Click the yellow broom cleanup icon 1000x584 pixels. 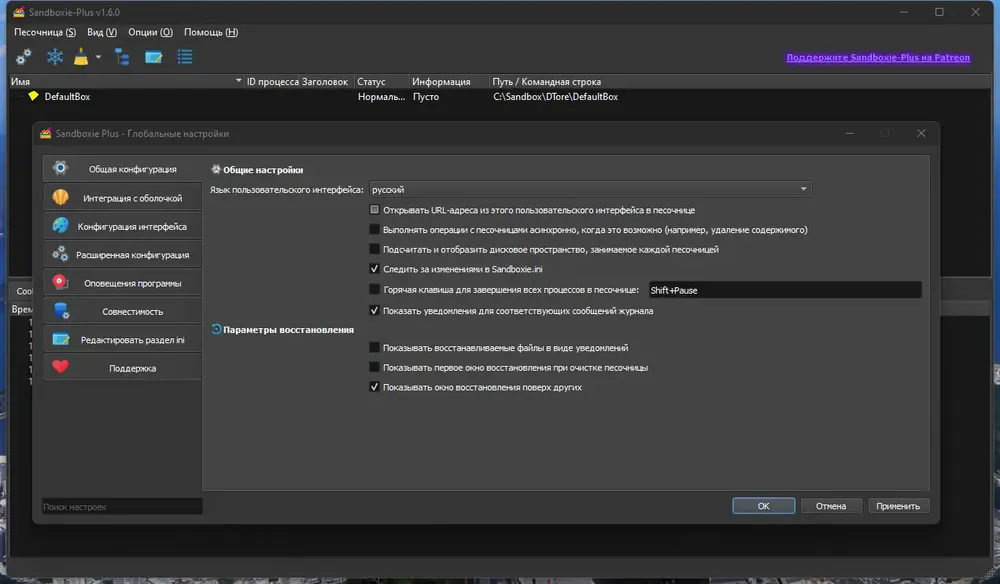click(81, 57)
